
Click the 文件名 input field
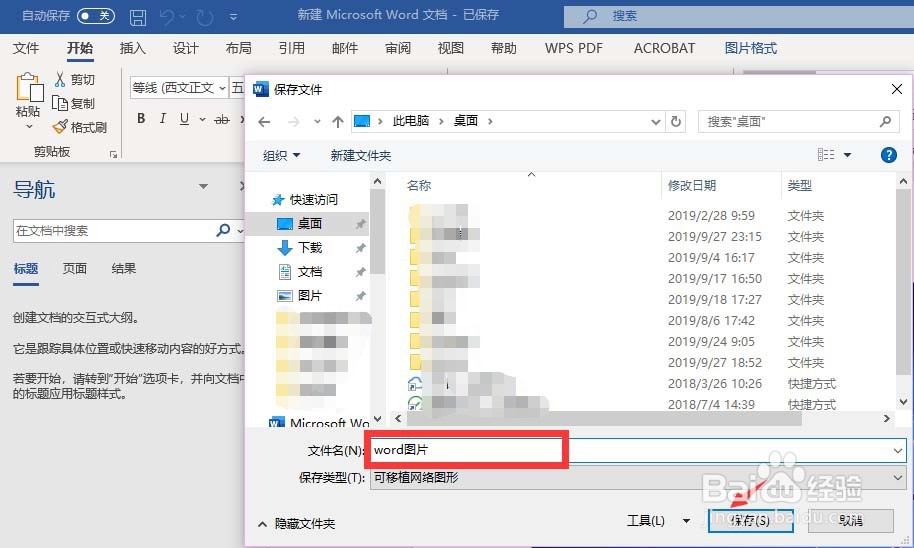pyautogui.click(x=638, y=450)
